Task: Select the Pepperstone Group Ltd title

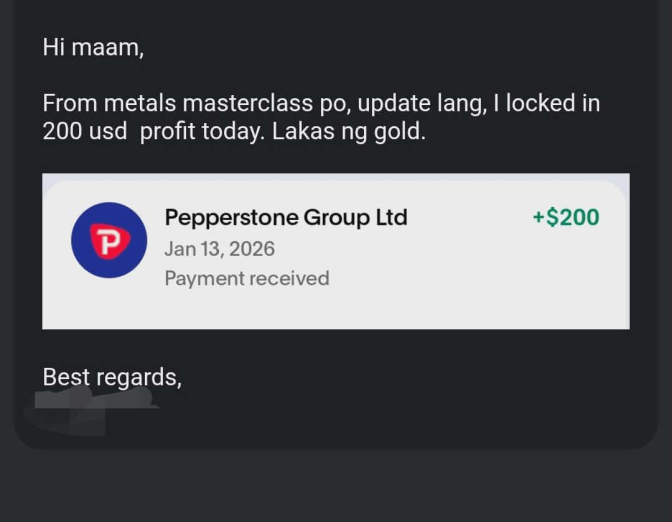Action: [x=285, y=217]
